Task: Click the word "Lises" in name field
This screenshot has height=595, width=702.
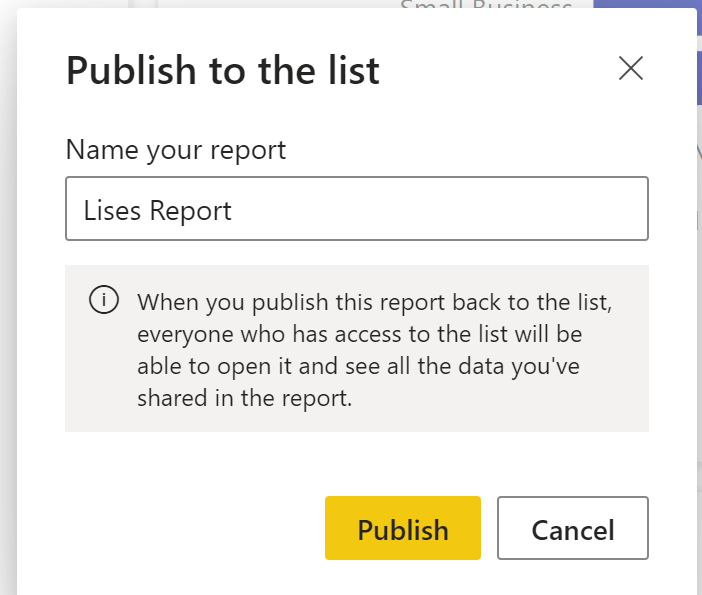Action: point(113,210)
